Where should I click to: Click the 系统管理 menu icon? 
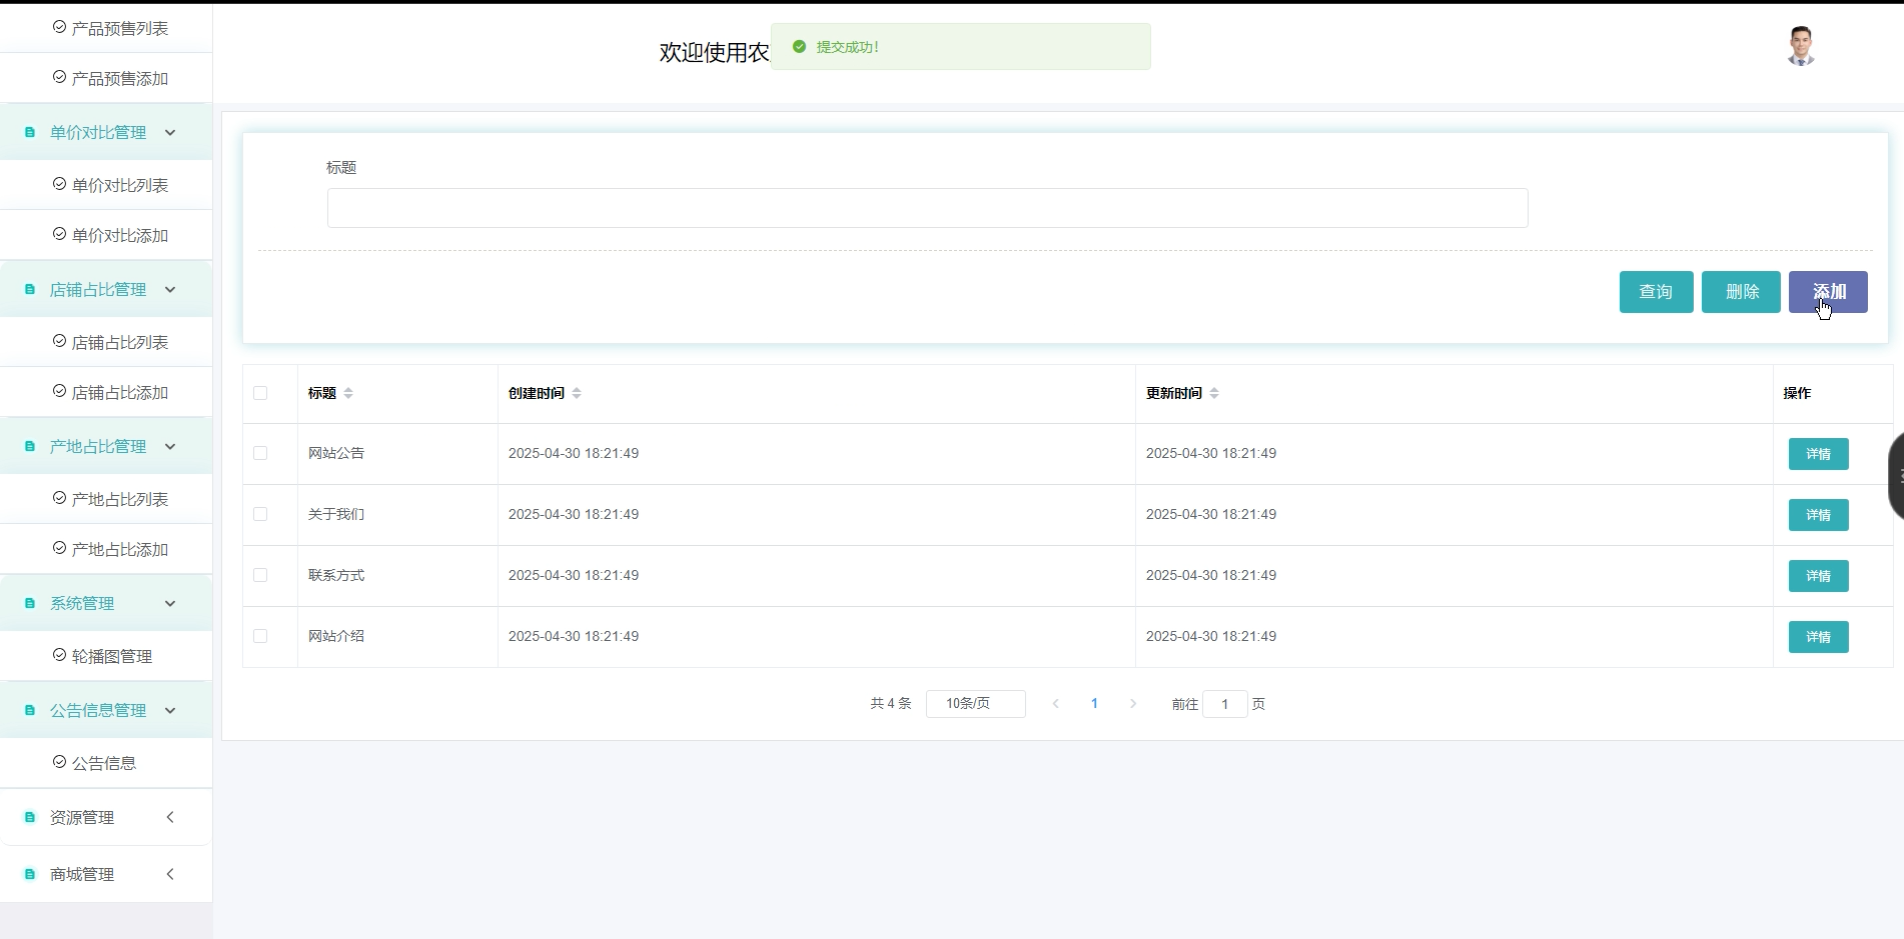tap(30, 603)
